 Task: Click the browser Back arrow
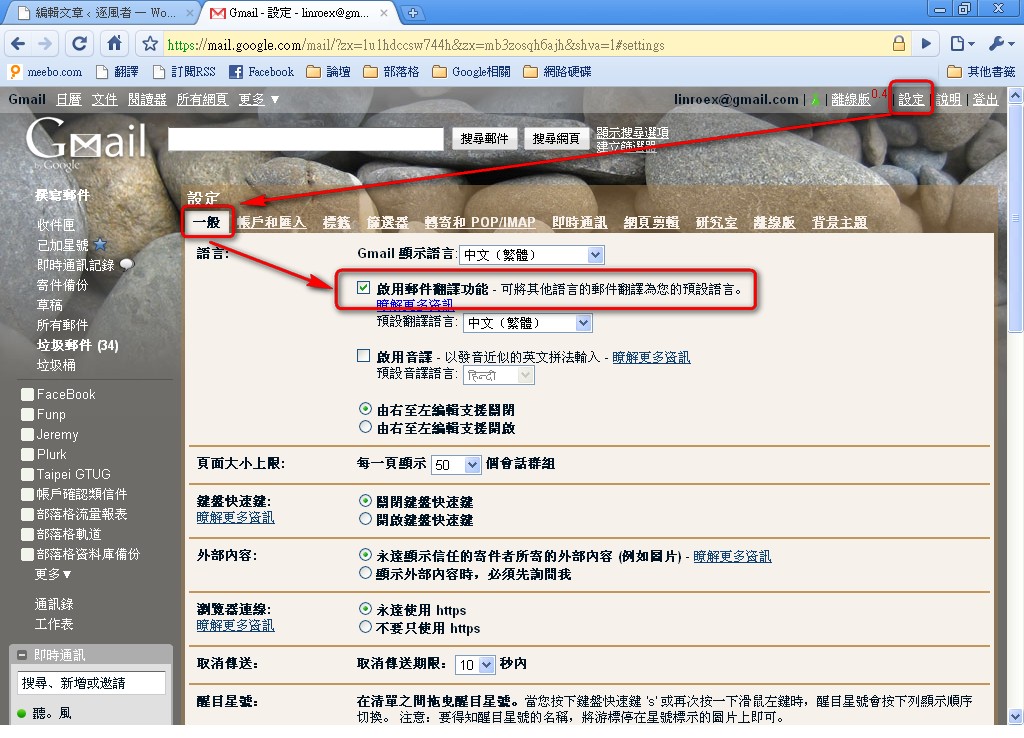tap(18, 44)
